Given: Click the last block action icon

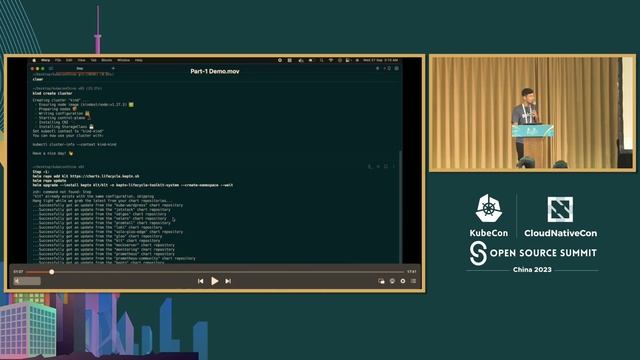Looking at the screenshot, I should [x=393, y=166].
